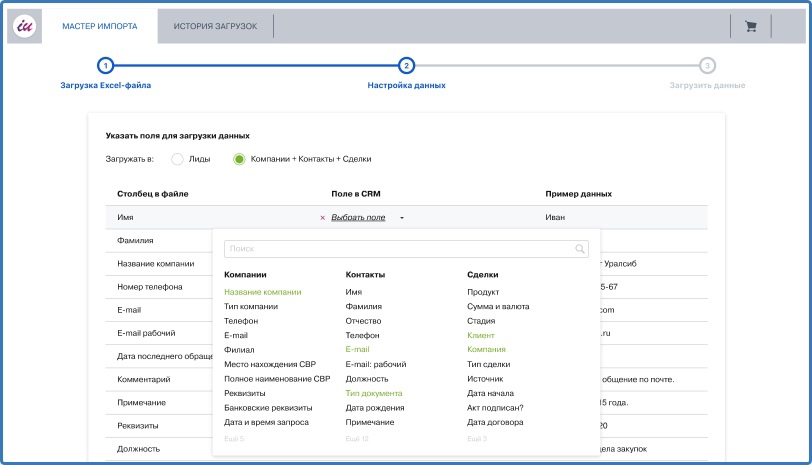This screenshot has height=465, width=812.
Task: Go to step 1 circle in progress bar
Action: (x=106, y=66)
